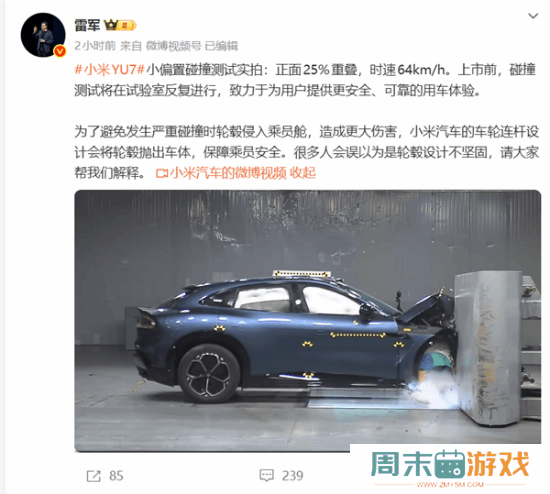Collapse the post text with 收起
The height and width of the screenshot is (494, 550).
[302, 173]
